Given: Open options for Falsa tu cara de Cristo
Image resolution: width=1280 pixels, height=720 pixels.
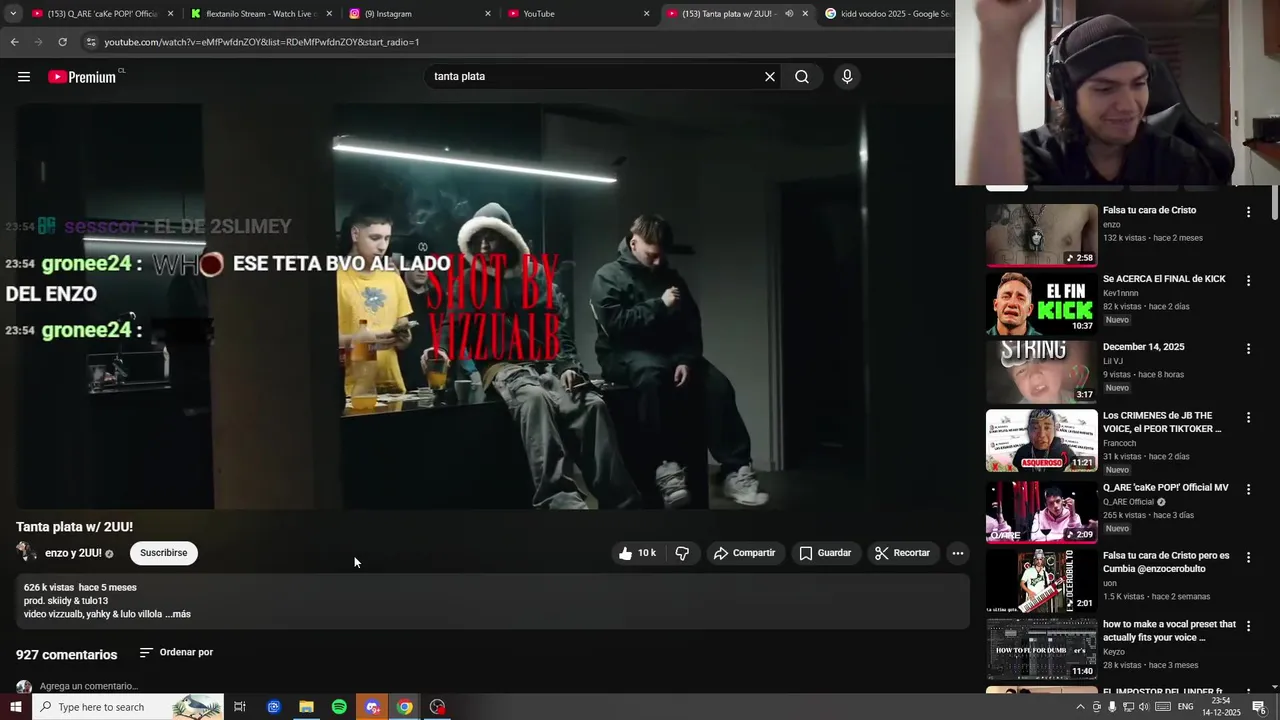Looking at the screenshot, I should click(x=1248, y=212).
